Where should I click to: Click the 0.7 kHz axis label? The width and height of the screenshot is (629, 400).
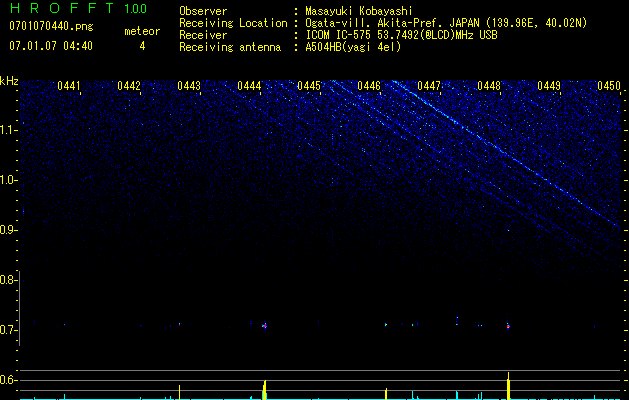point(8,330)
